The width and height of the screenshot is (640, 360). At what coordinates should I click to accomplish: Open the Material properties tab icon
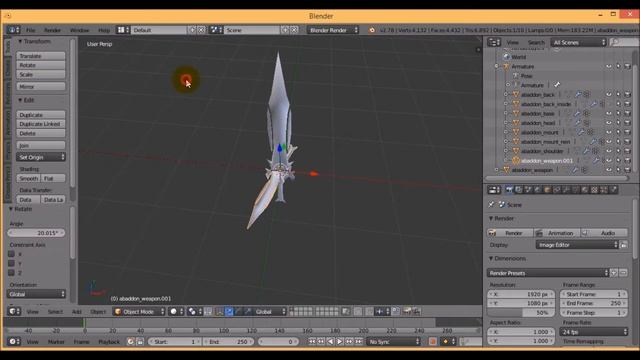[585, 190]
